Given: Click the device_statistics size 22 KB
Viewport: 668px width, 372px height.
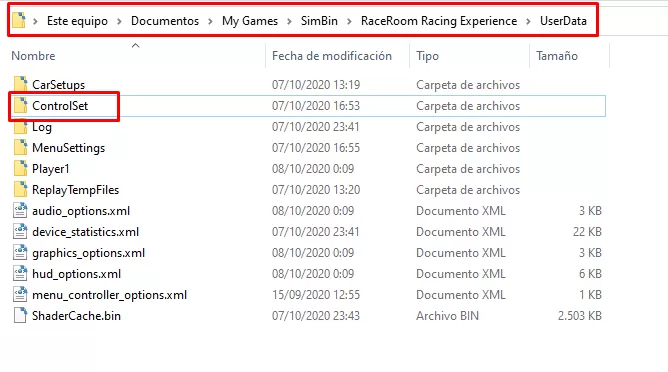Looking at the screenshot, I should click(587, 232).
